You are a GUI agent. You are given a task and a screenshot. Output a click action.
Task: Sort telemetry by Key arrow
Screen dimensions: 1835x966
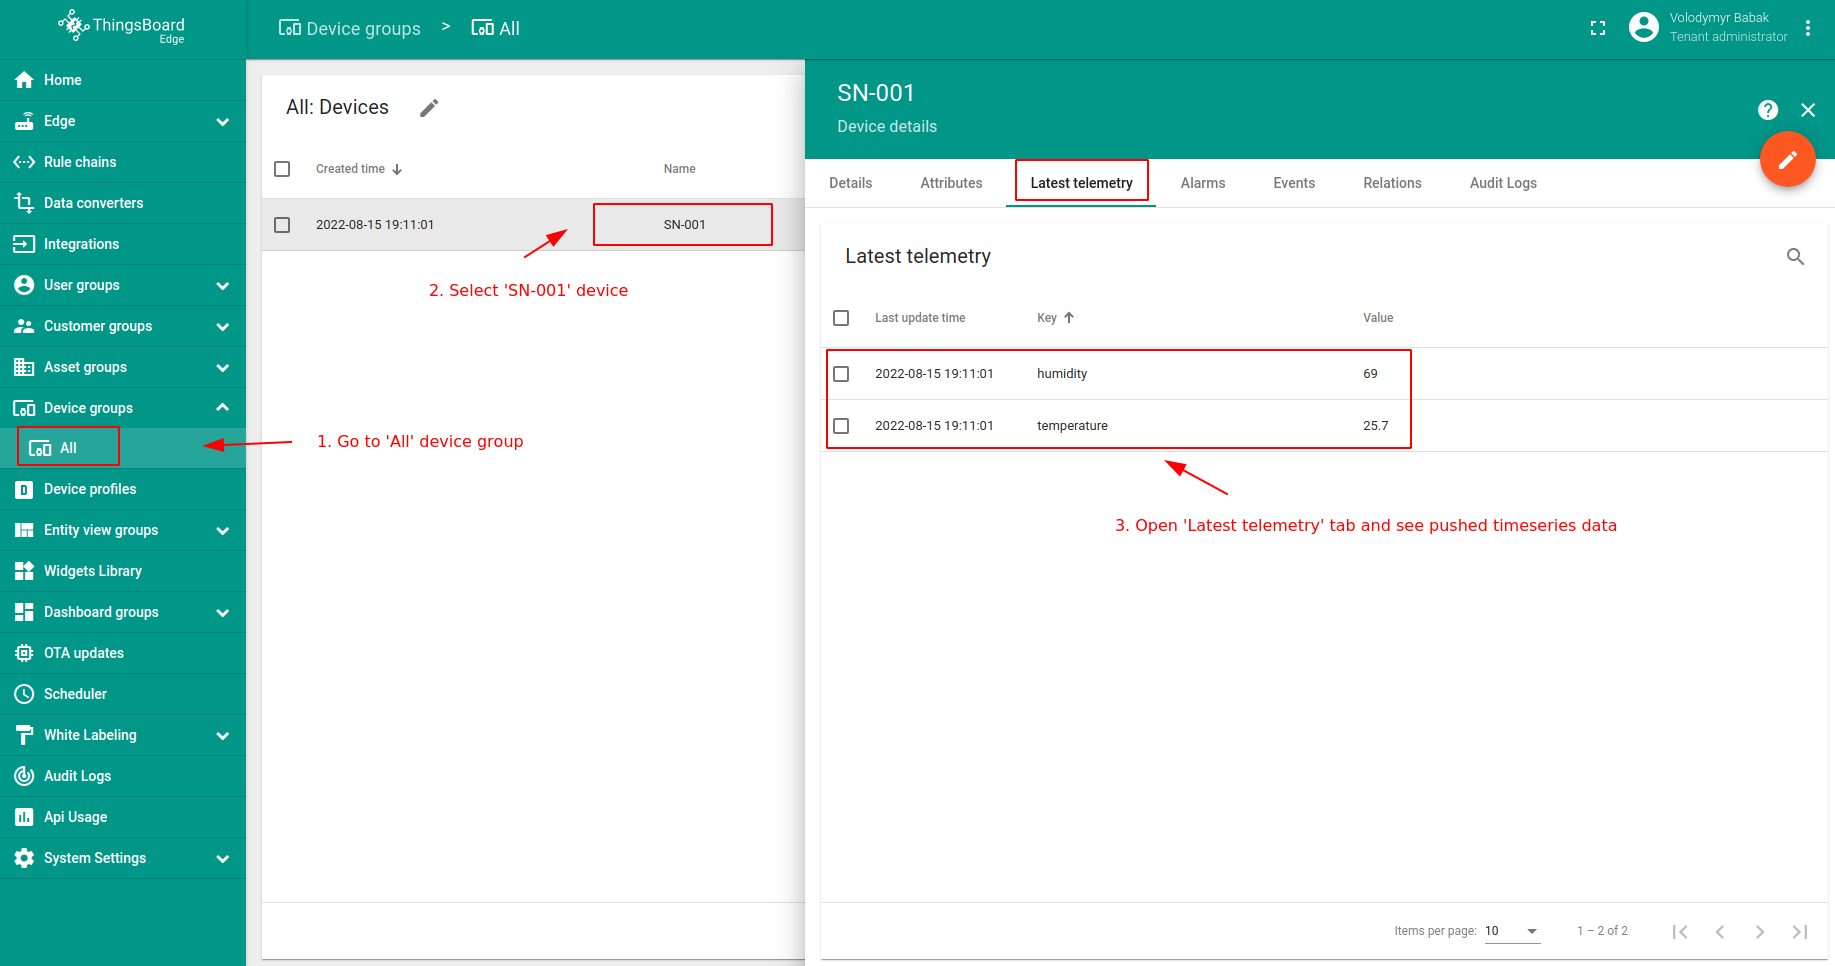coord(1069,318)
